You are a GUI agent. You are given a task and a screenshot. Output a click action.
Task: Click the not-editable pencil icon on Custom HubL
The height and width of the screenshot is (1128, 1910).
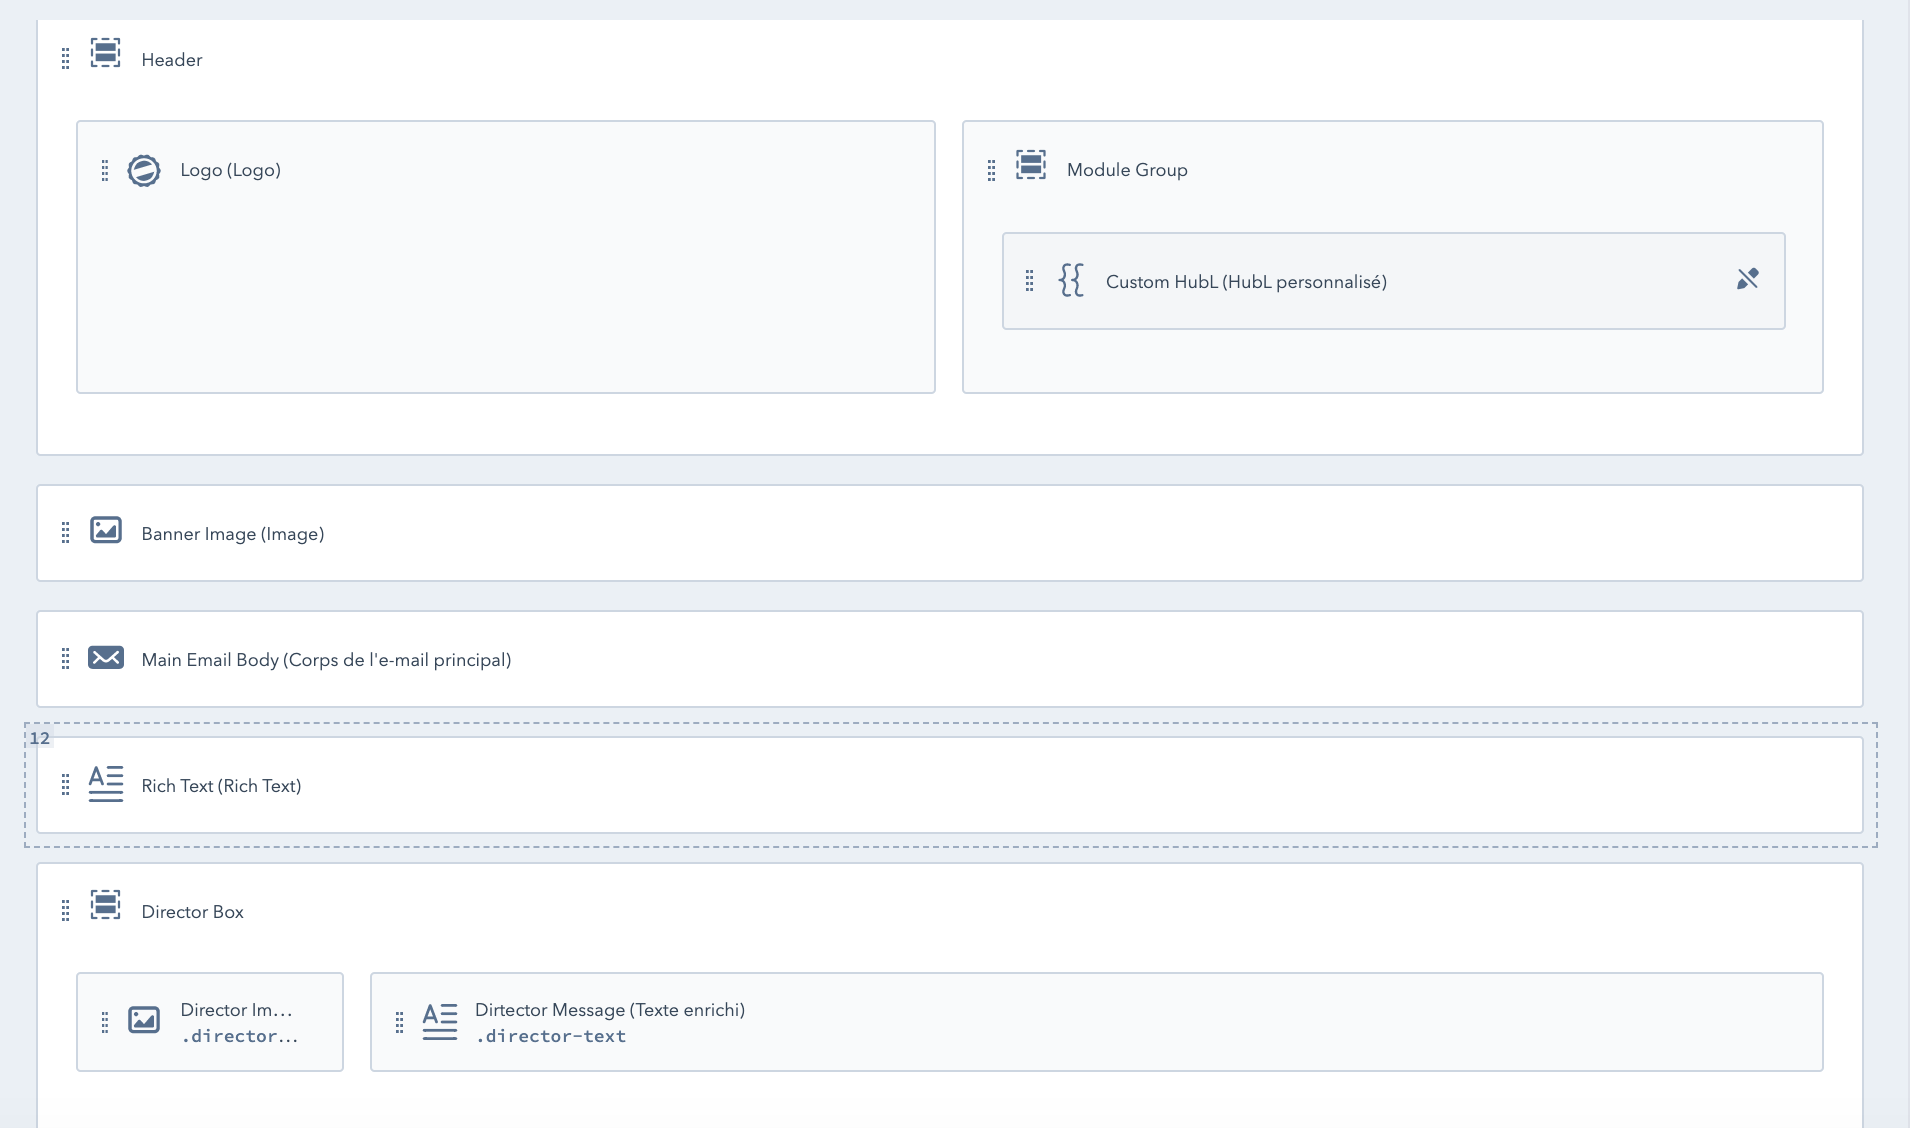pyautogui.click(x=1747, y=279)
